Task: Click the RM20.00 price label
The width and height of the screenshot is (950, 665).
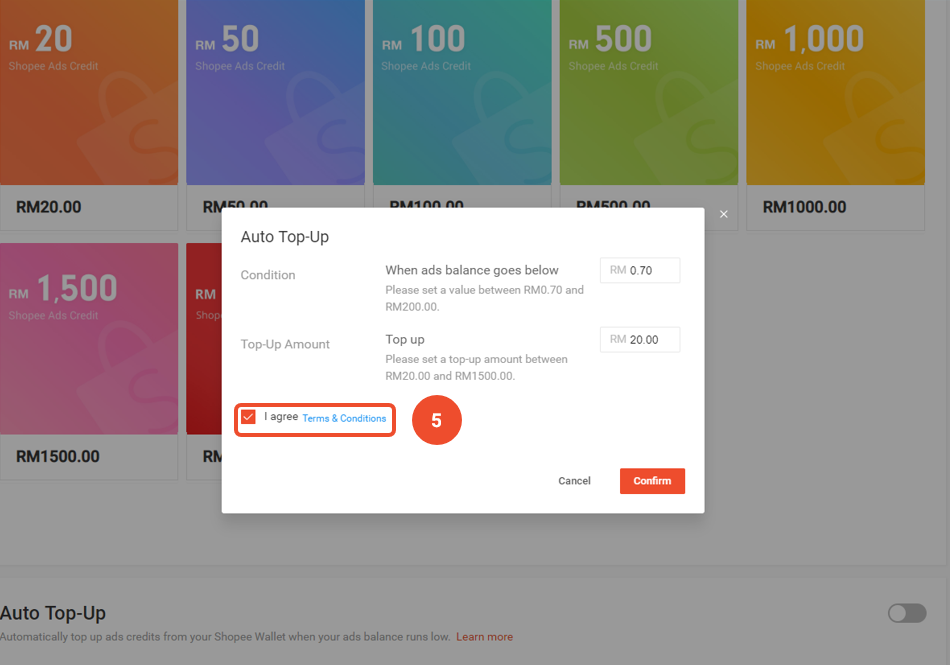Action: tap(49, 208)
